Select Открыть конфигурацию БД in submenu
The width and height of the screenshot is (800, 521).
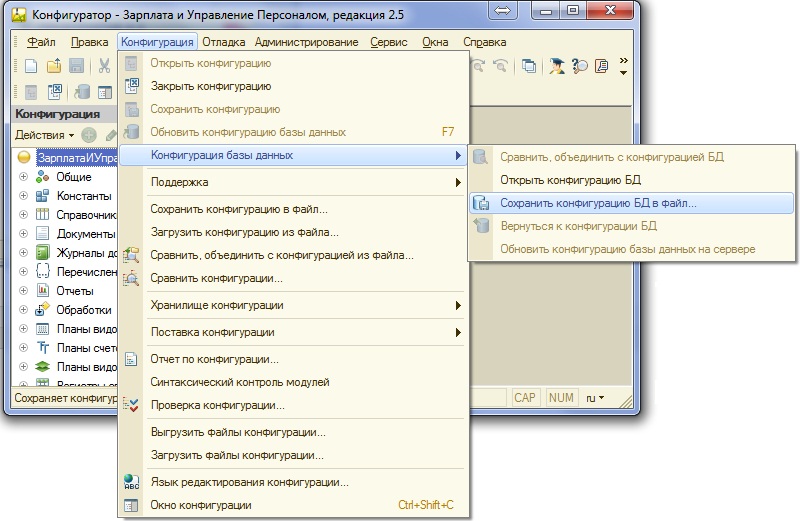coord(631,180)
